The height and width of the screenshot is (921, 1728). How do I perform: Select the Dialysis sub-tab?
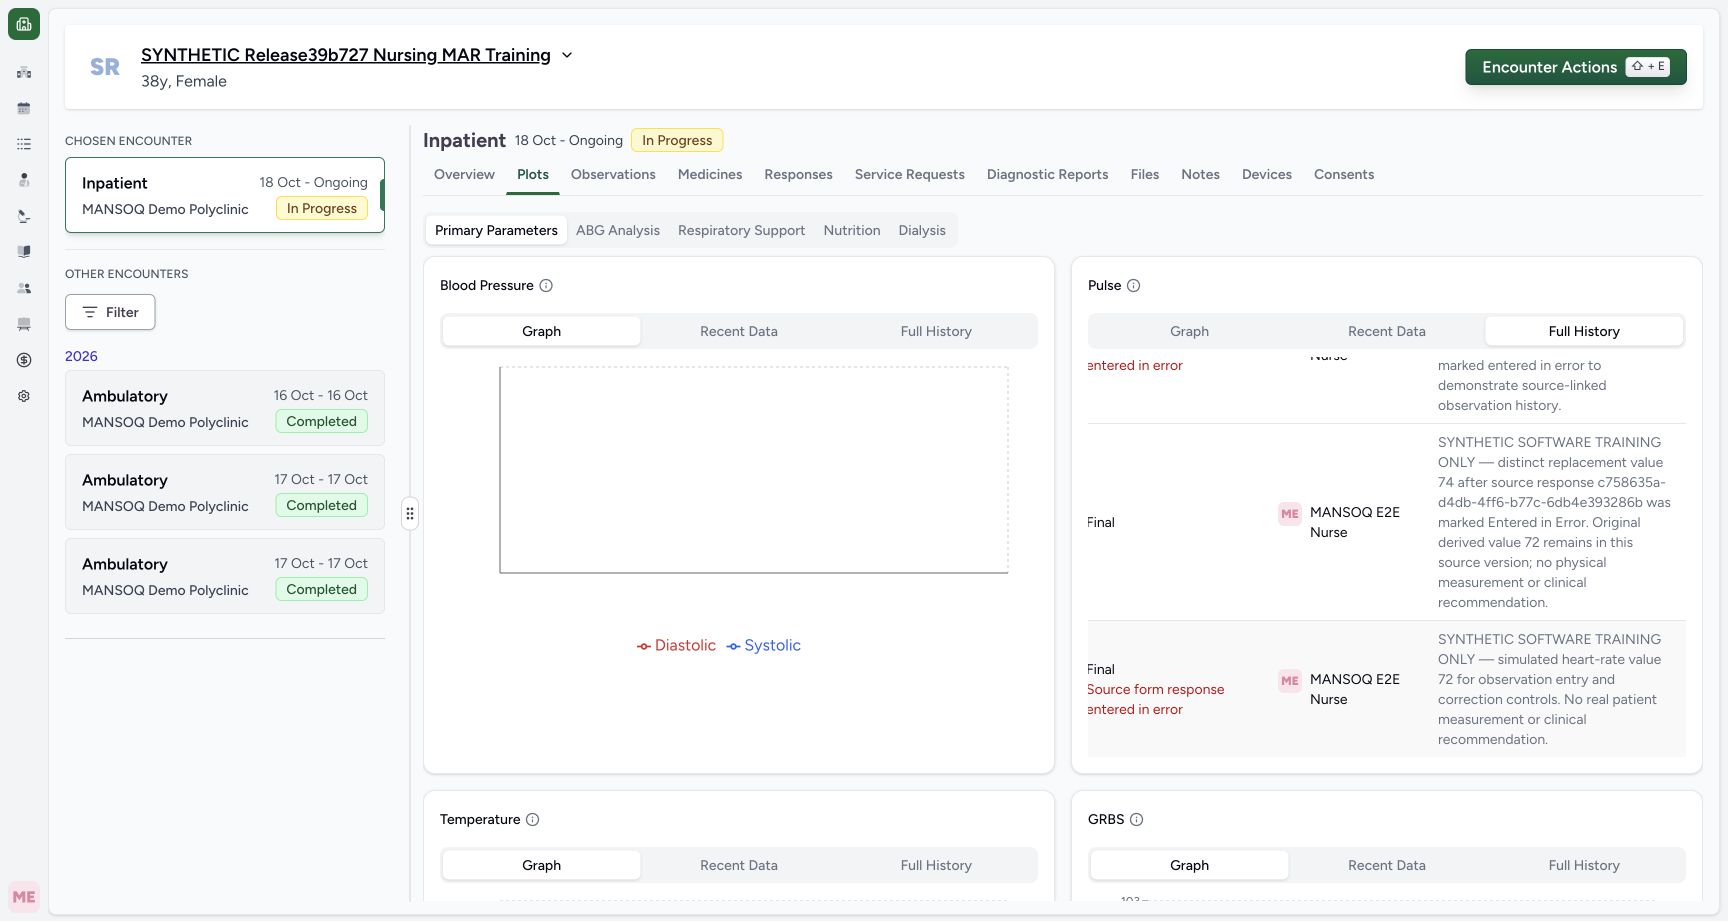click(922, 230)
